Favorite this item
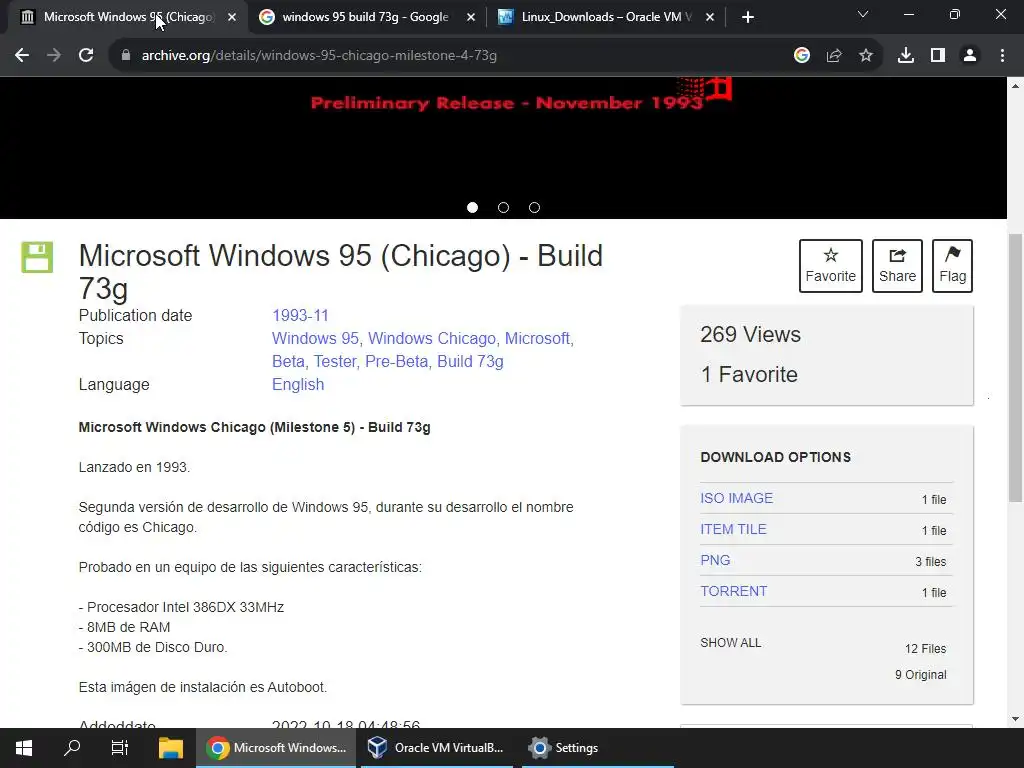 pos(831,266)
